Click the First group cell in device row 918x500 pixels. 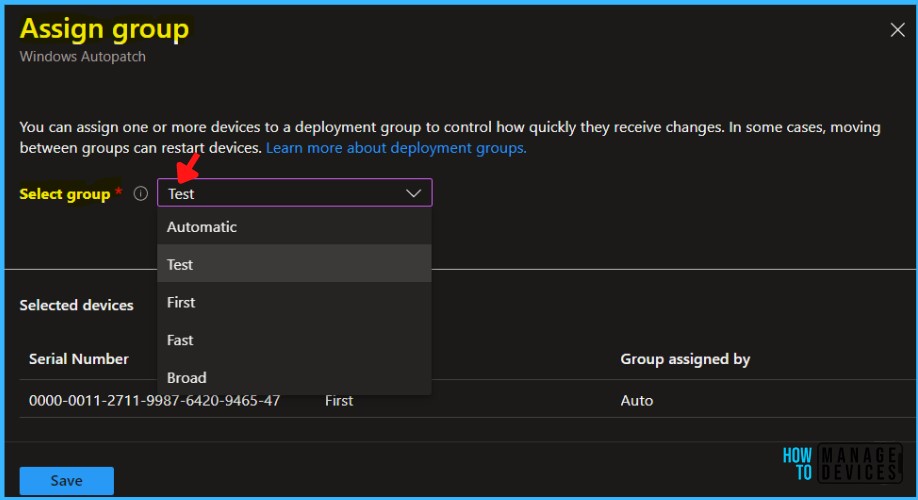click(x=339, y=400)
